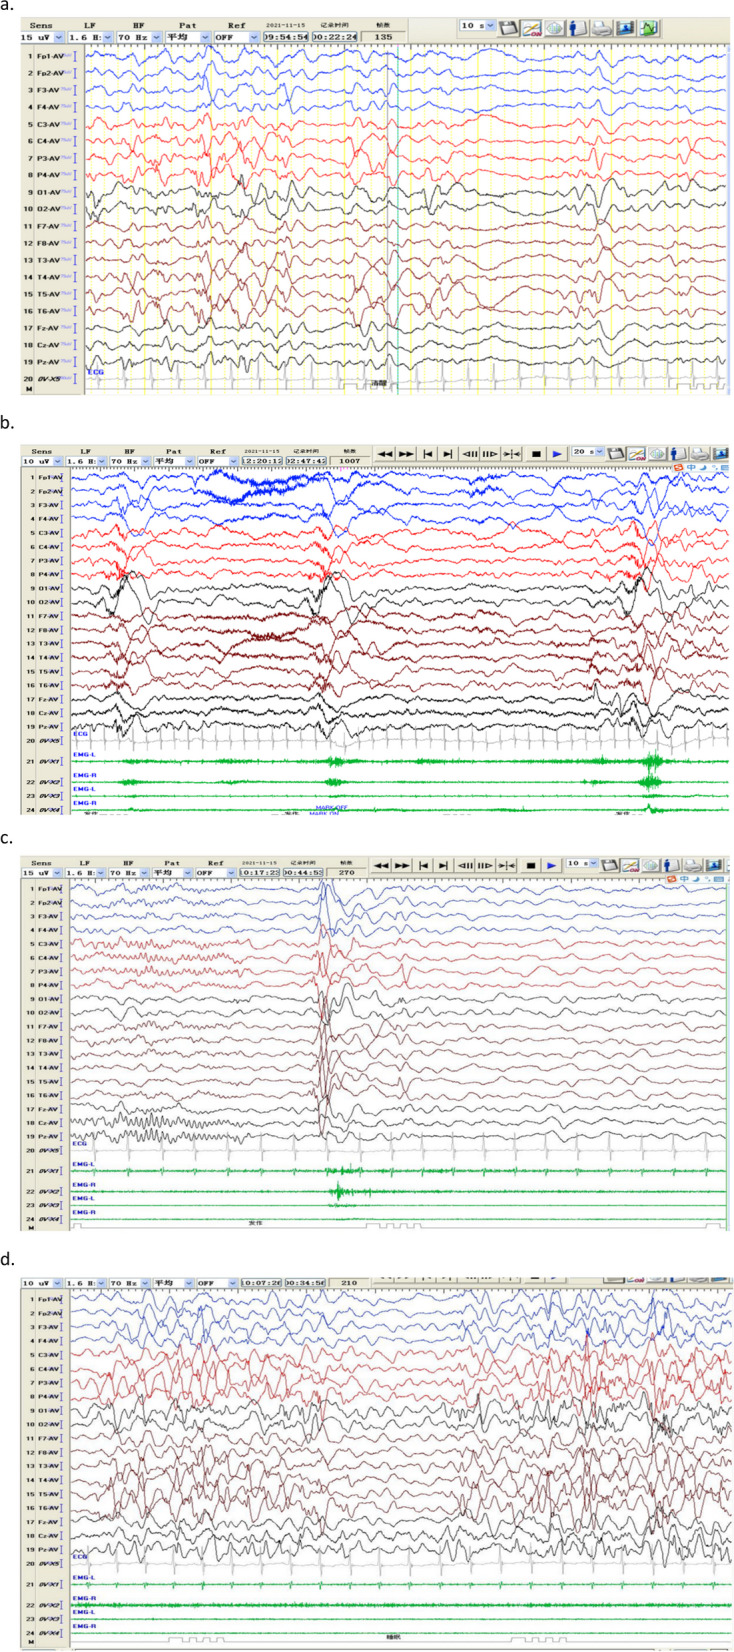Click the 00:22:24 elapsed time field in panel a
734x1652 pixels.
[x=334, y=37]
